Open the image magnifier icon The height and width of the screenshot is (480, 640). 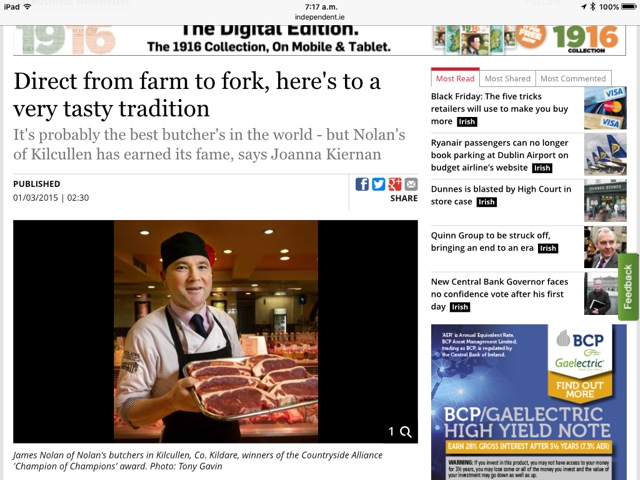405,432
